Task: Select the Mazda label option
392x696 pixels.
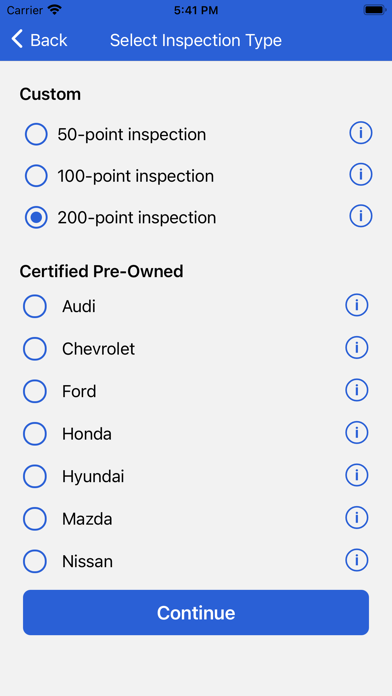Action: point(87,519)
